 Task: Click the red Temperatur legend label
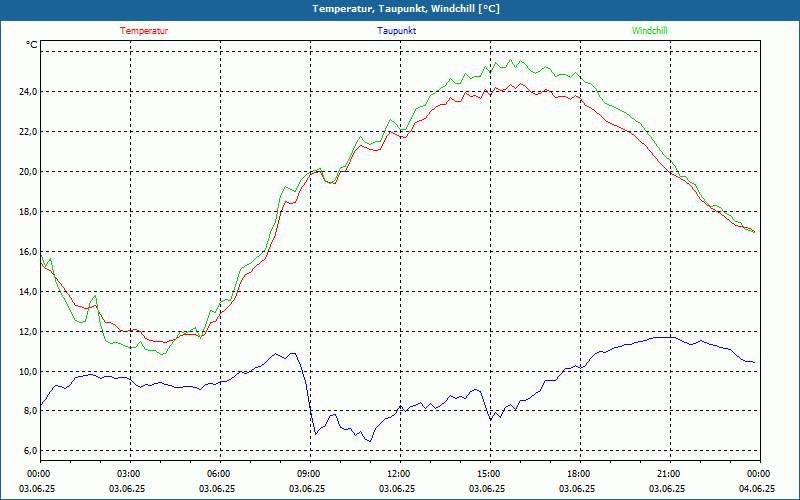144,31
